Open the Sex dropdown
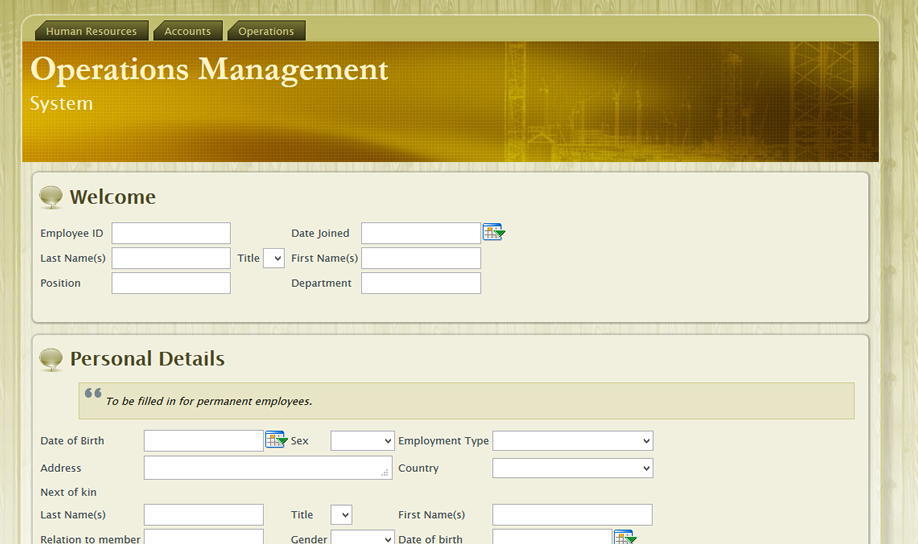 pyautogui.click(x=362, y=441)
